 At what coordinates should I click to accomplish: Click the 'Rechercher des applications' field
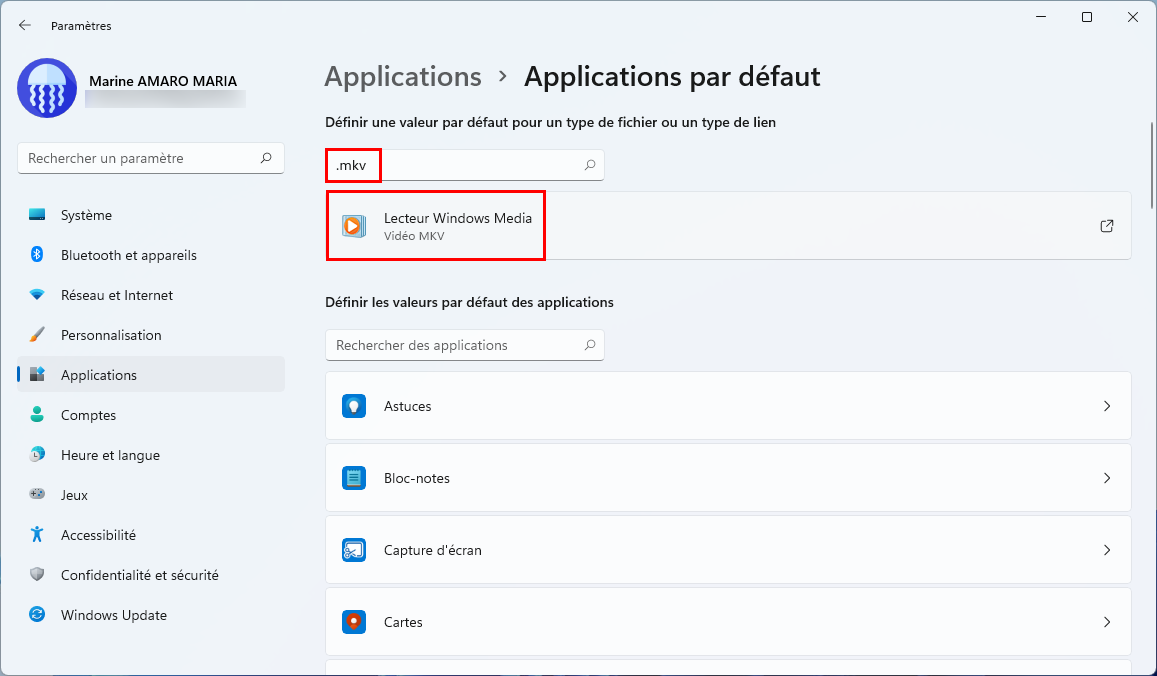465,345
